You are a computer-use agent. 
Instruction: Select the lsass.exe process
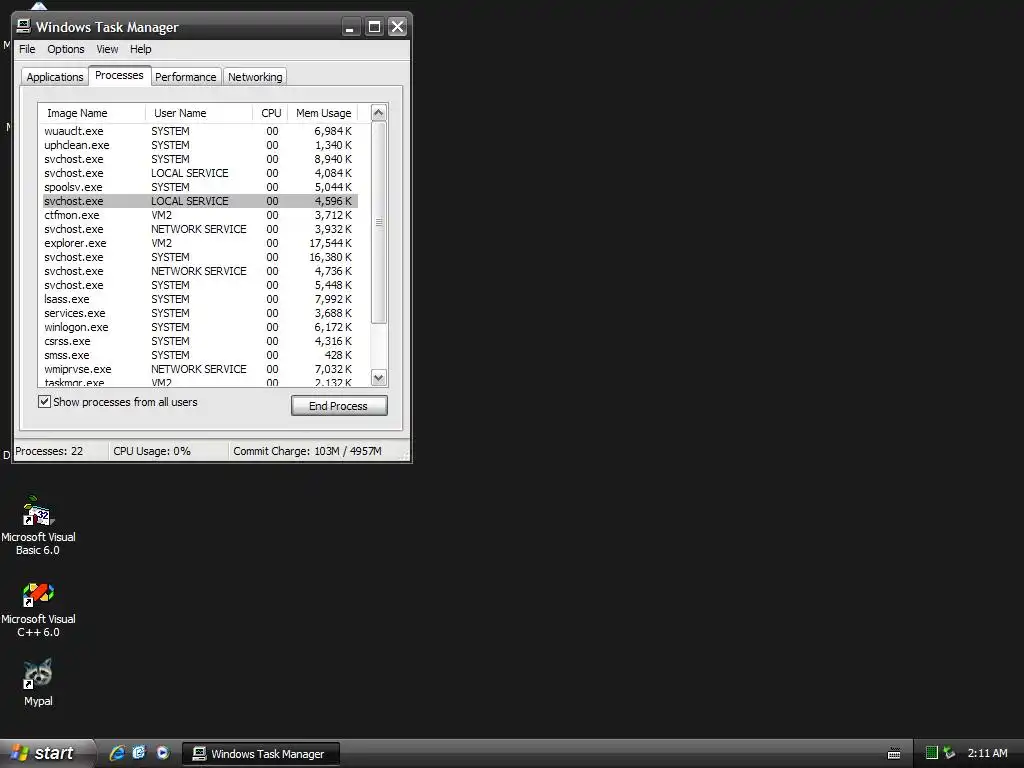(x=200, y=299)
